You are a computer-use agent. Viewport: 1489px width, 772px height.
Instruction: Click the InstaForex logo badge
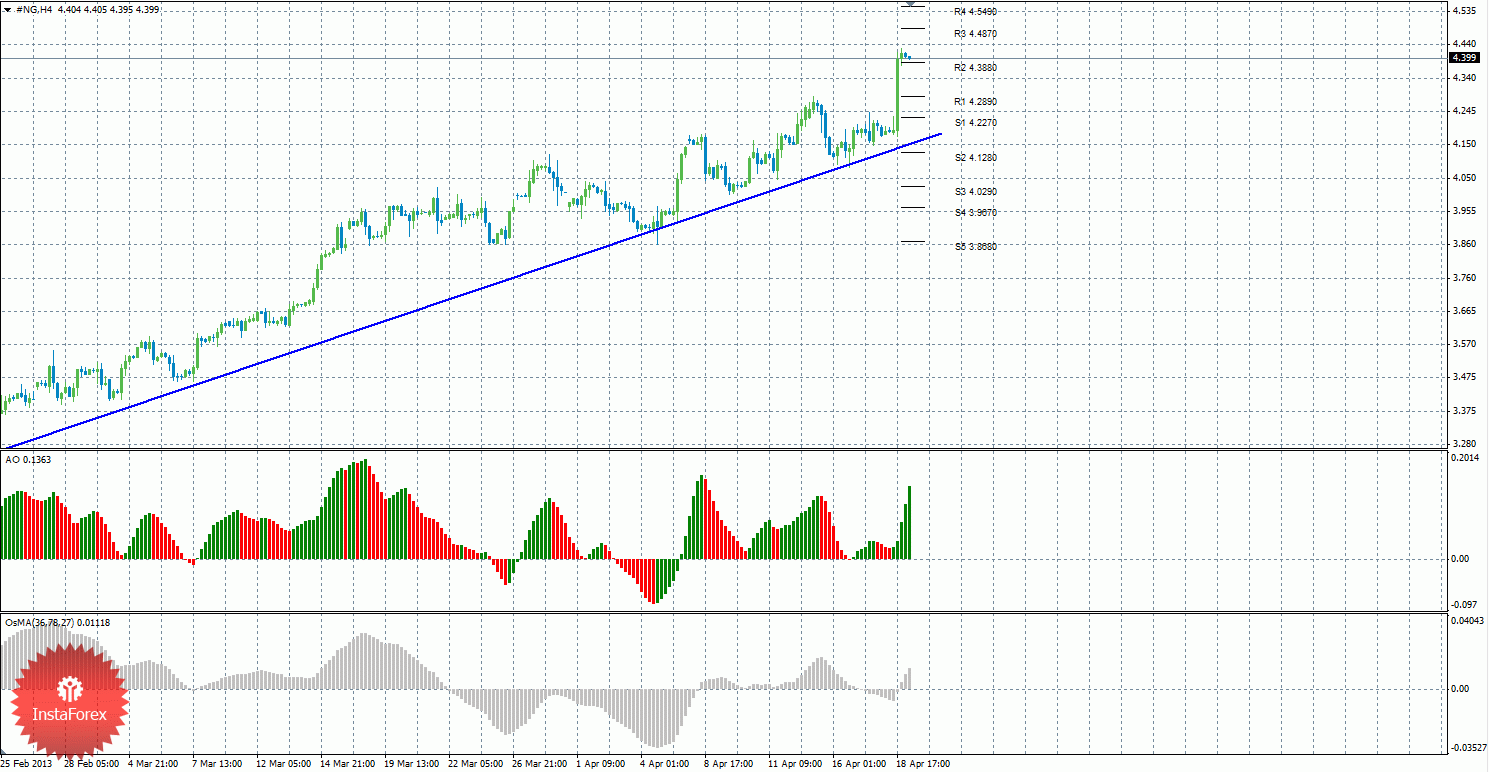tap(69, 699)
